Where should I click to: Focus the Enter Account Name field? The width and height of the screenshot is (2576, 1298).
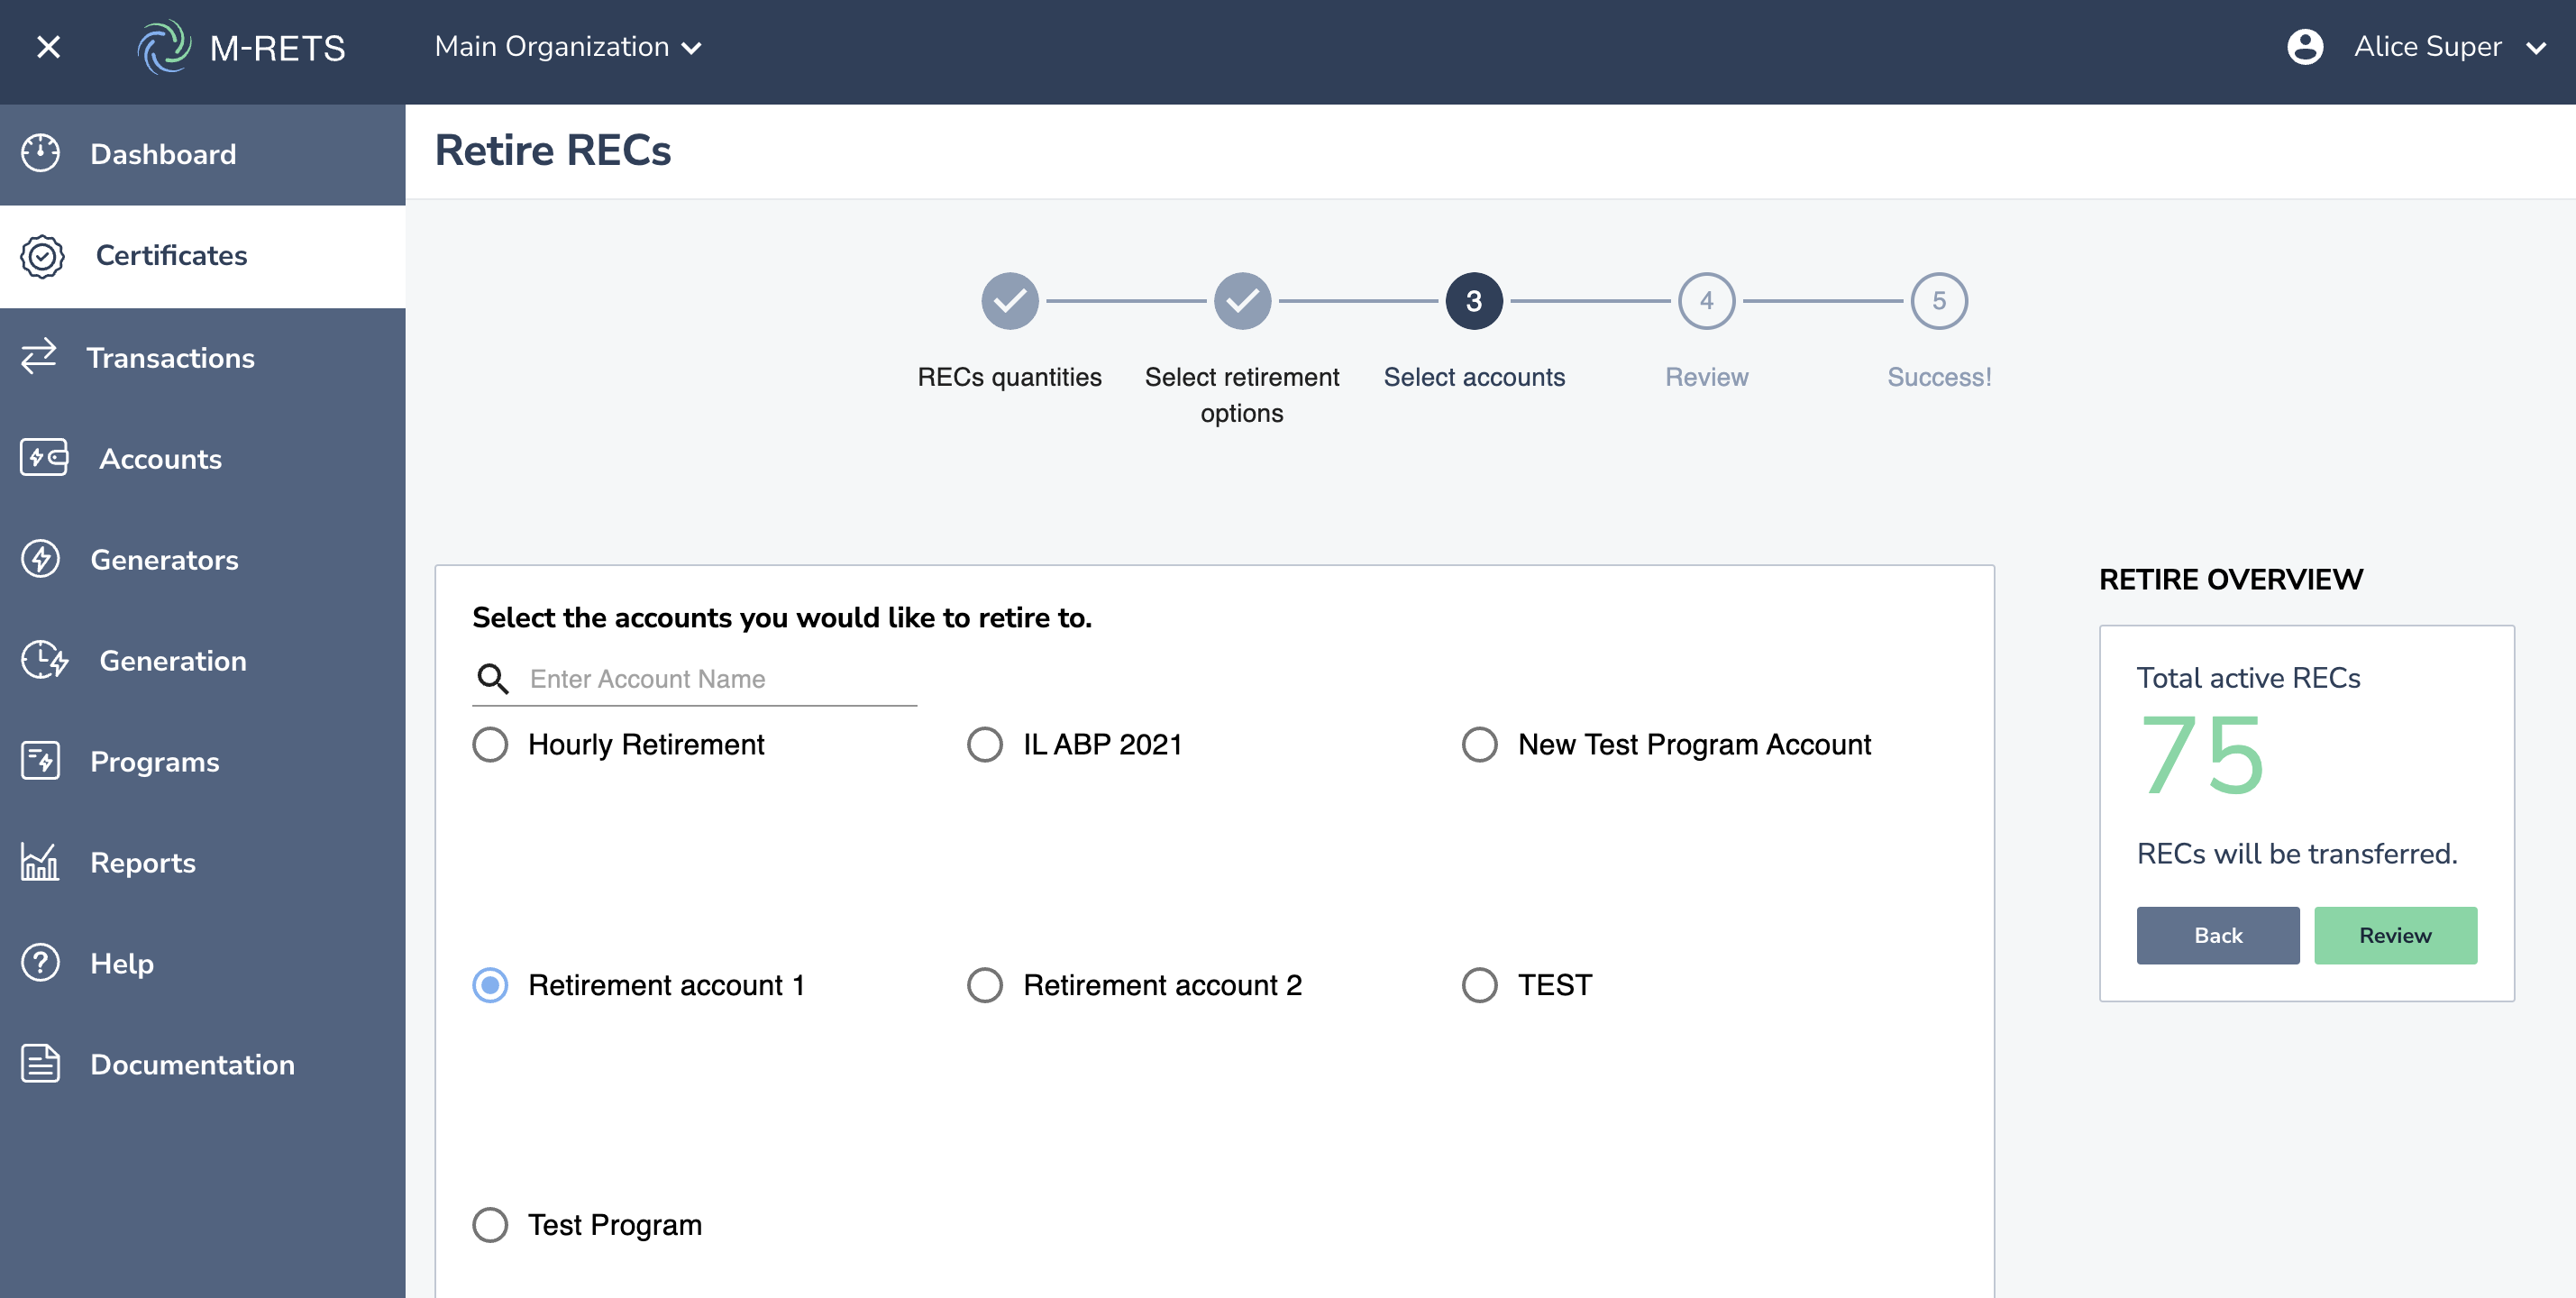pos(720,679)
